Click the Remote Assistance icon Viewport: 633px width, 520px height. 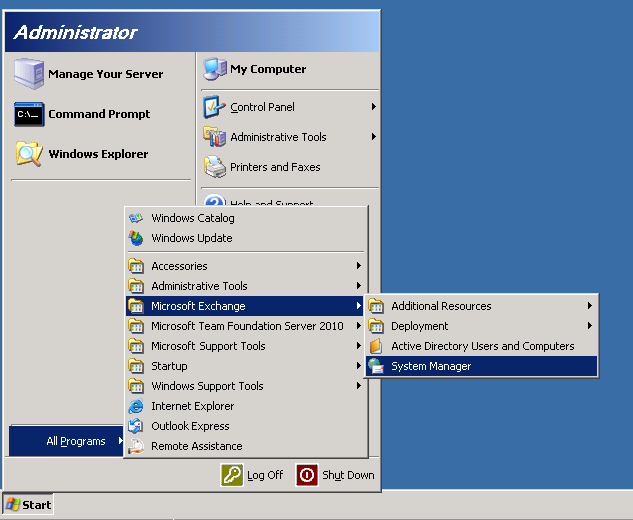(136, 446)
